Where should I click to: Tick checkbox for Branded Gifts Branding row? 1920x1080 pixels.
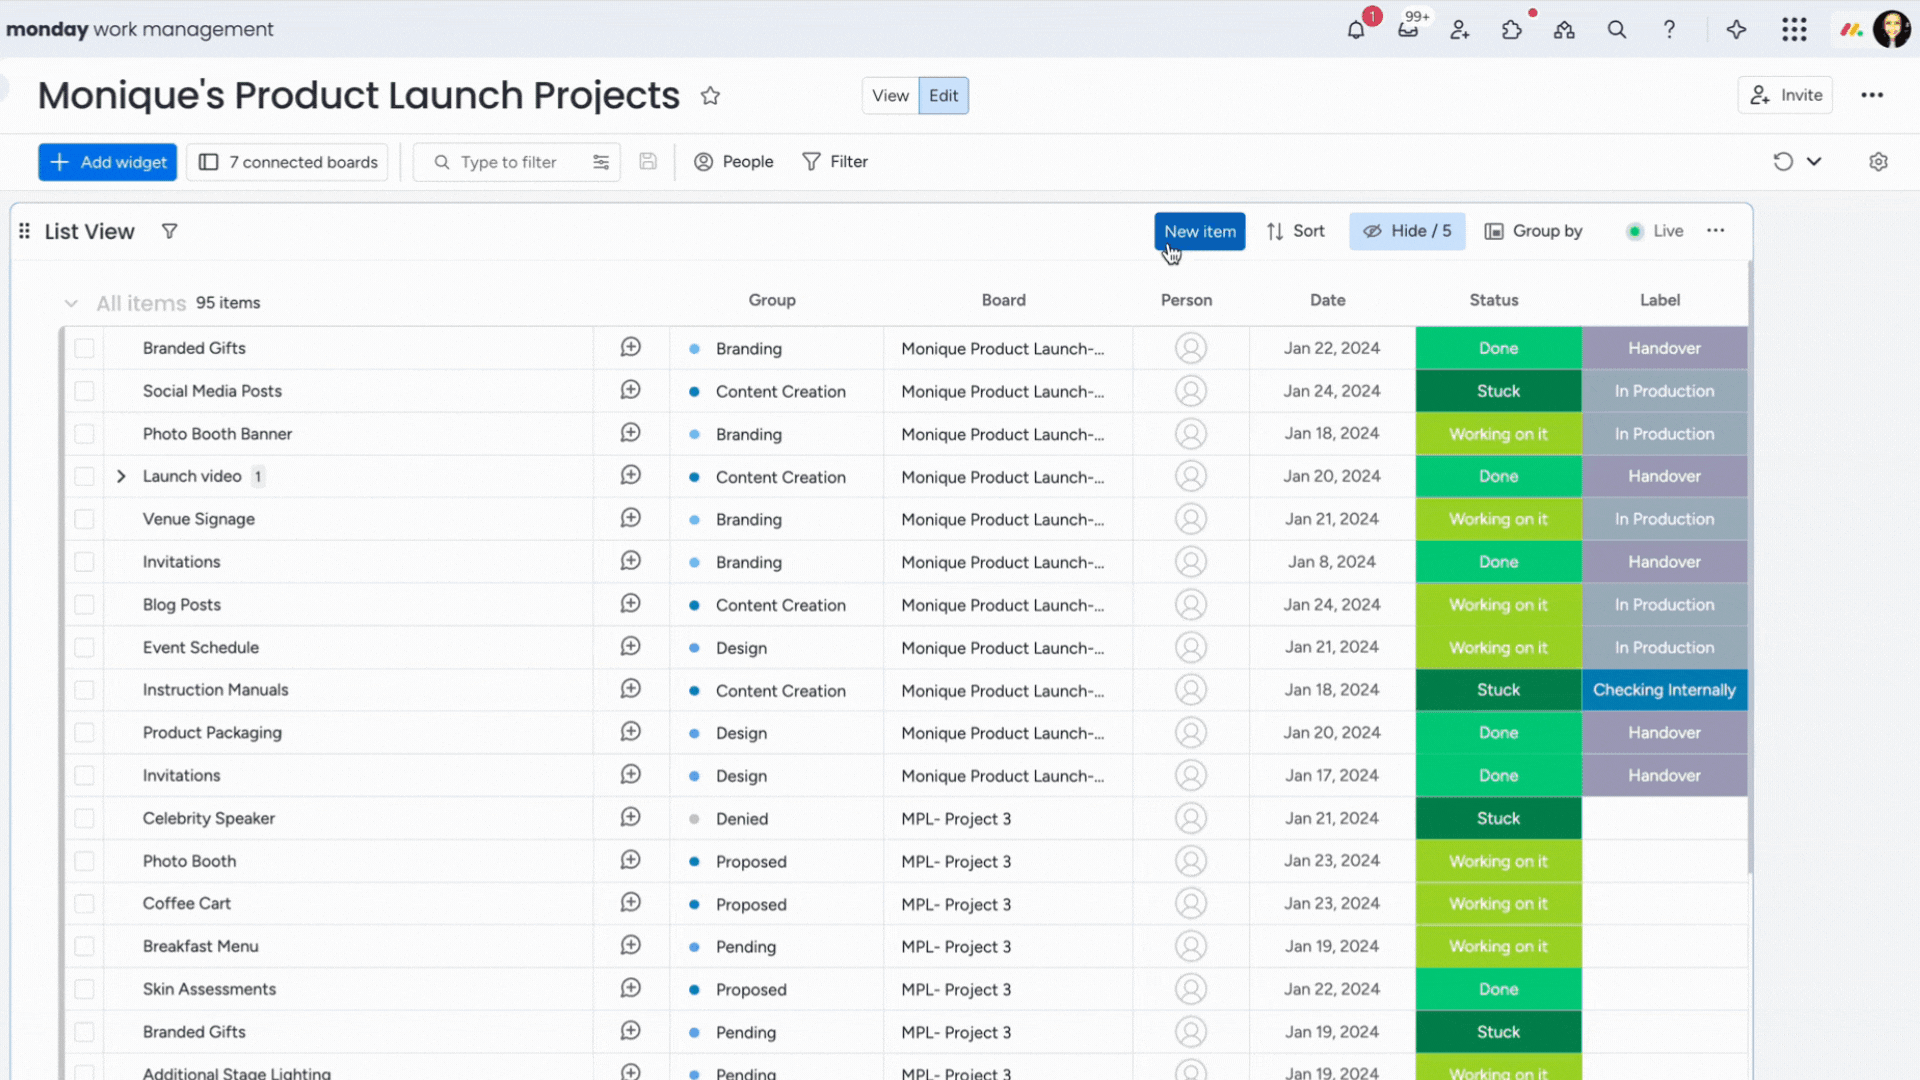click(84, 348)
